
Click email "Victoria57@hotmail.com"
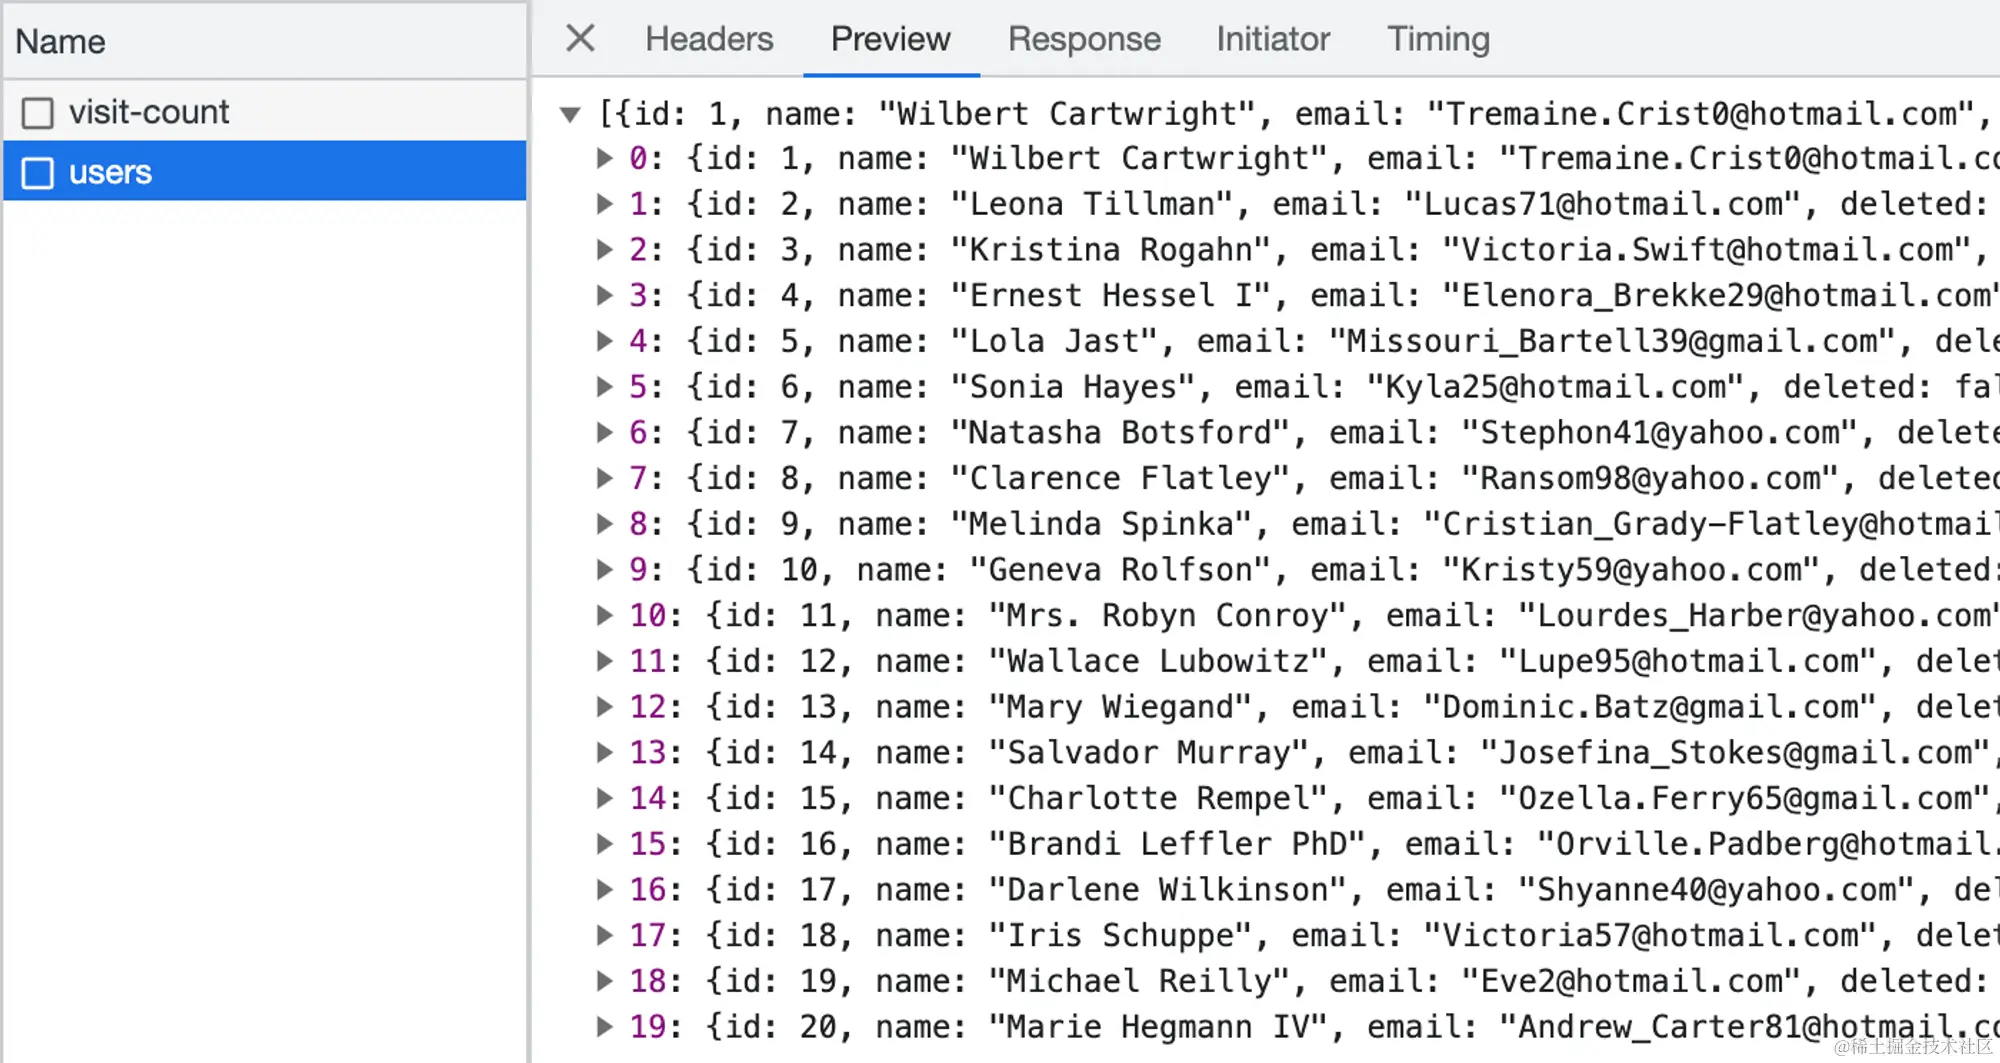tap(1650, 935)
